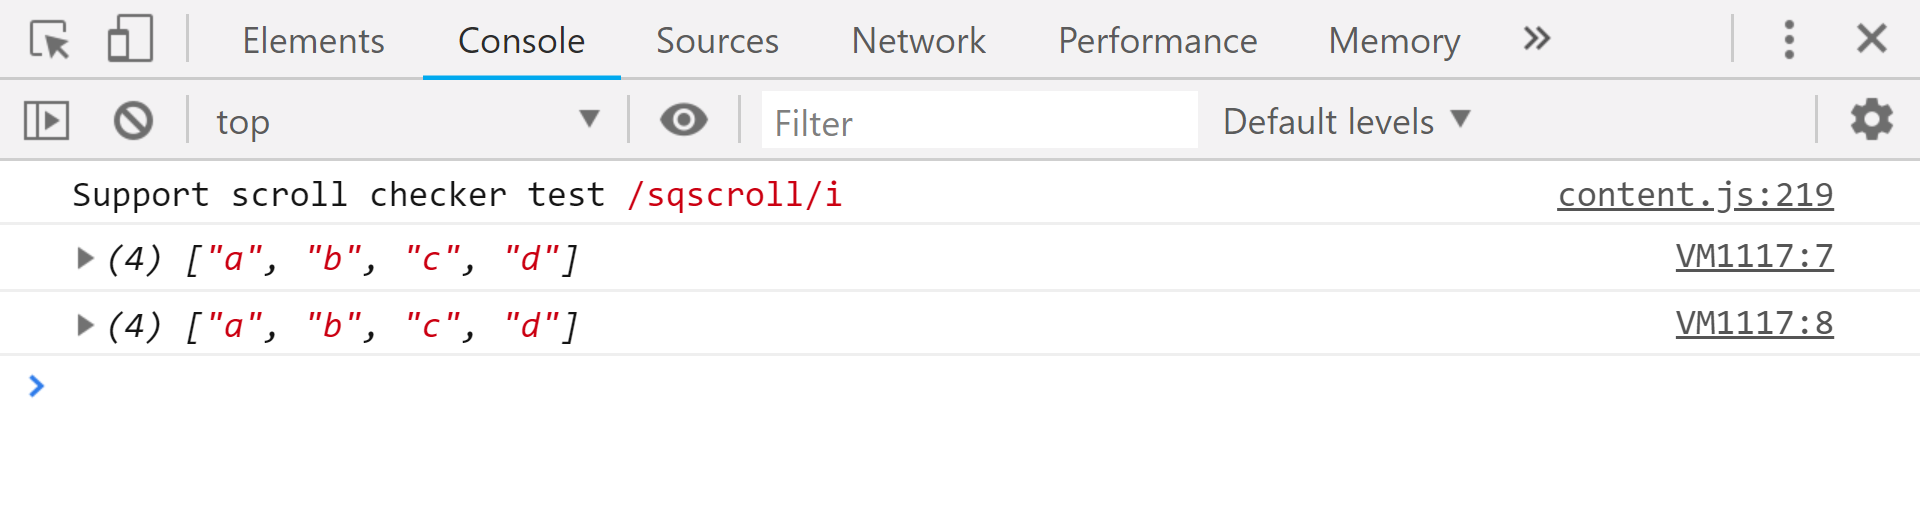Follow the VM1117:8 source link
Image resolution: width=1920 pixels, height=517 pixels.
tap(1754, 324)
